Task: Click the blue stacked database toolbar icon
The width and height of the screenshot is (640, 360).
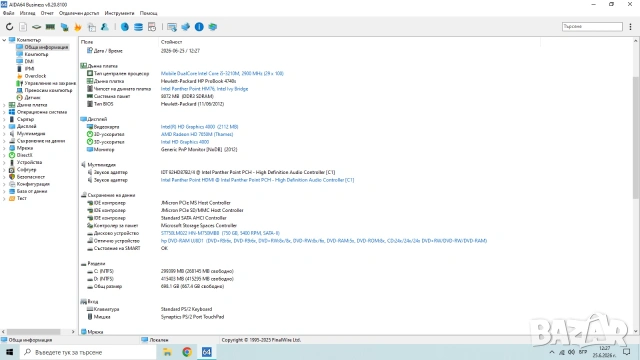Action: [x=138, y=27]
